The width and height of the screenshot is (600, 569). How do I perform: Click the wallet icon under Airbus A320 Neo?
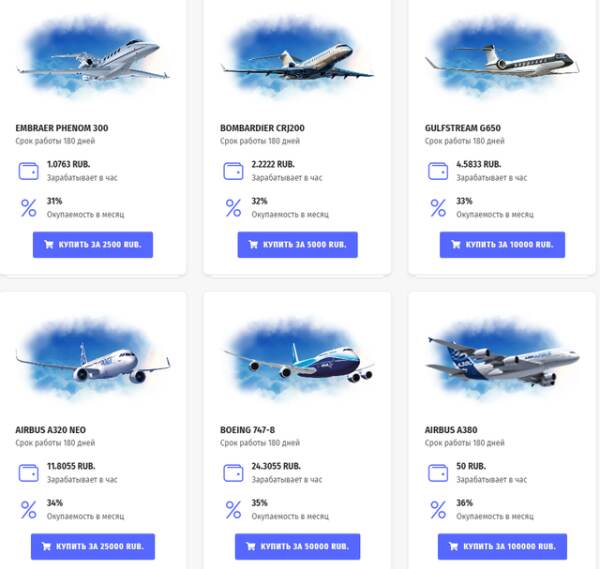pos(28,472)
